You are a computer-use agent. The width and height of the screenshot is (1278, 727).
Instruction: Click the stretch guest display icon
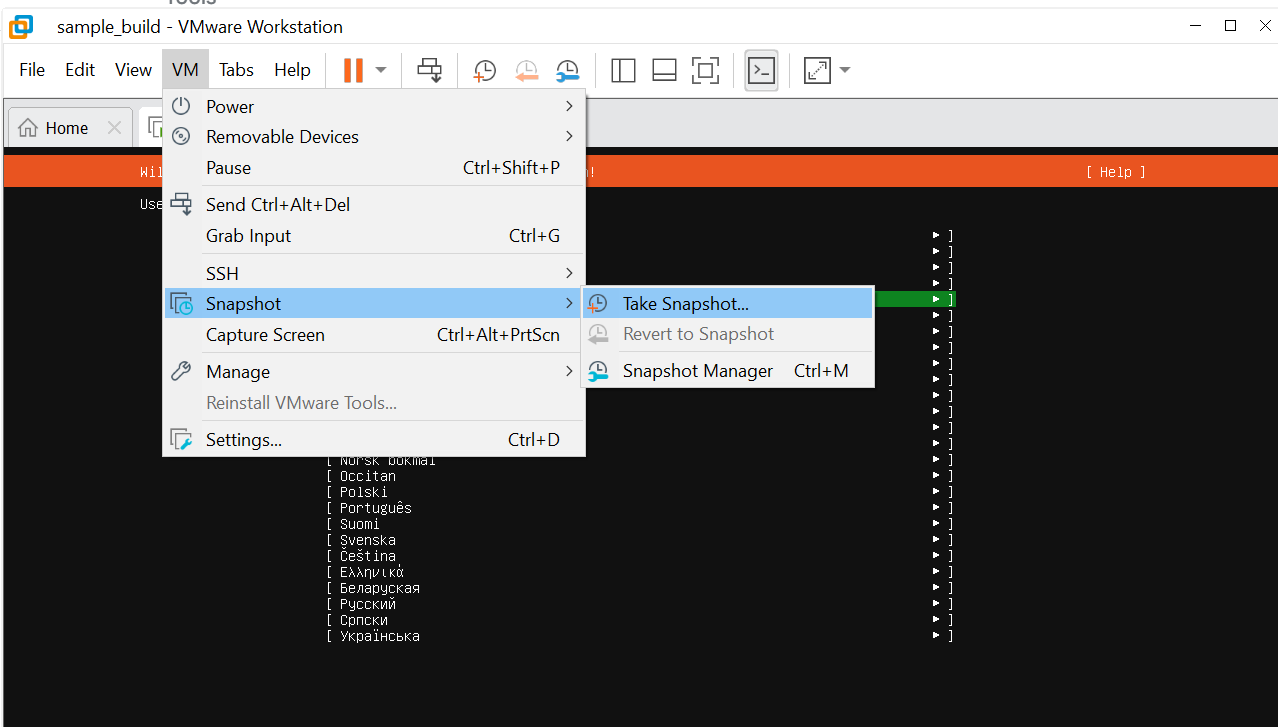tap(817, 70)
